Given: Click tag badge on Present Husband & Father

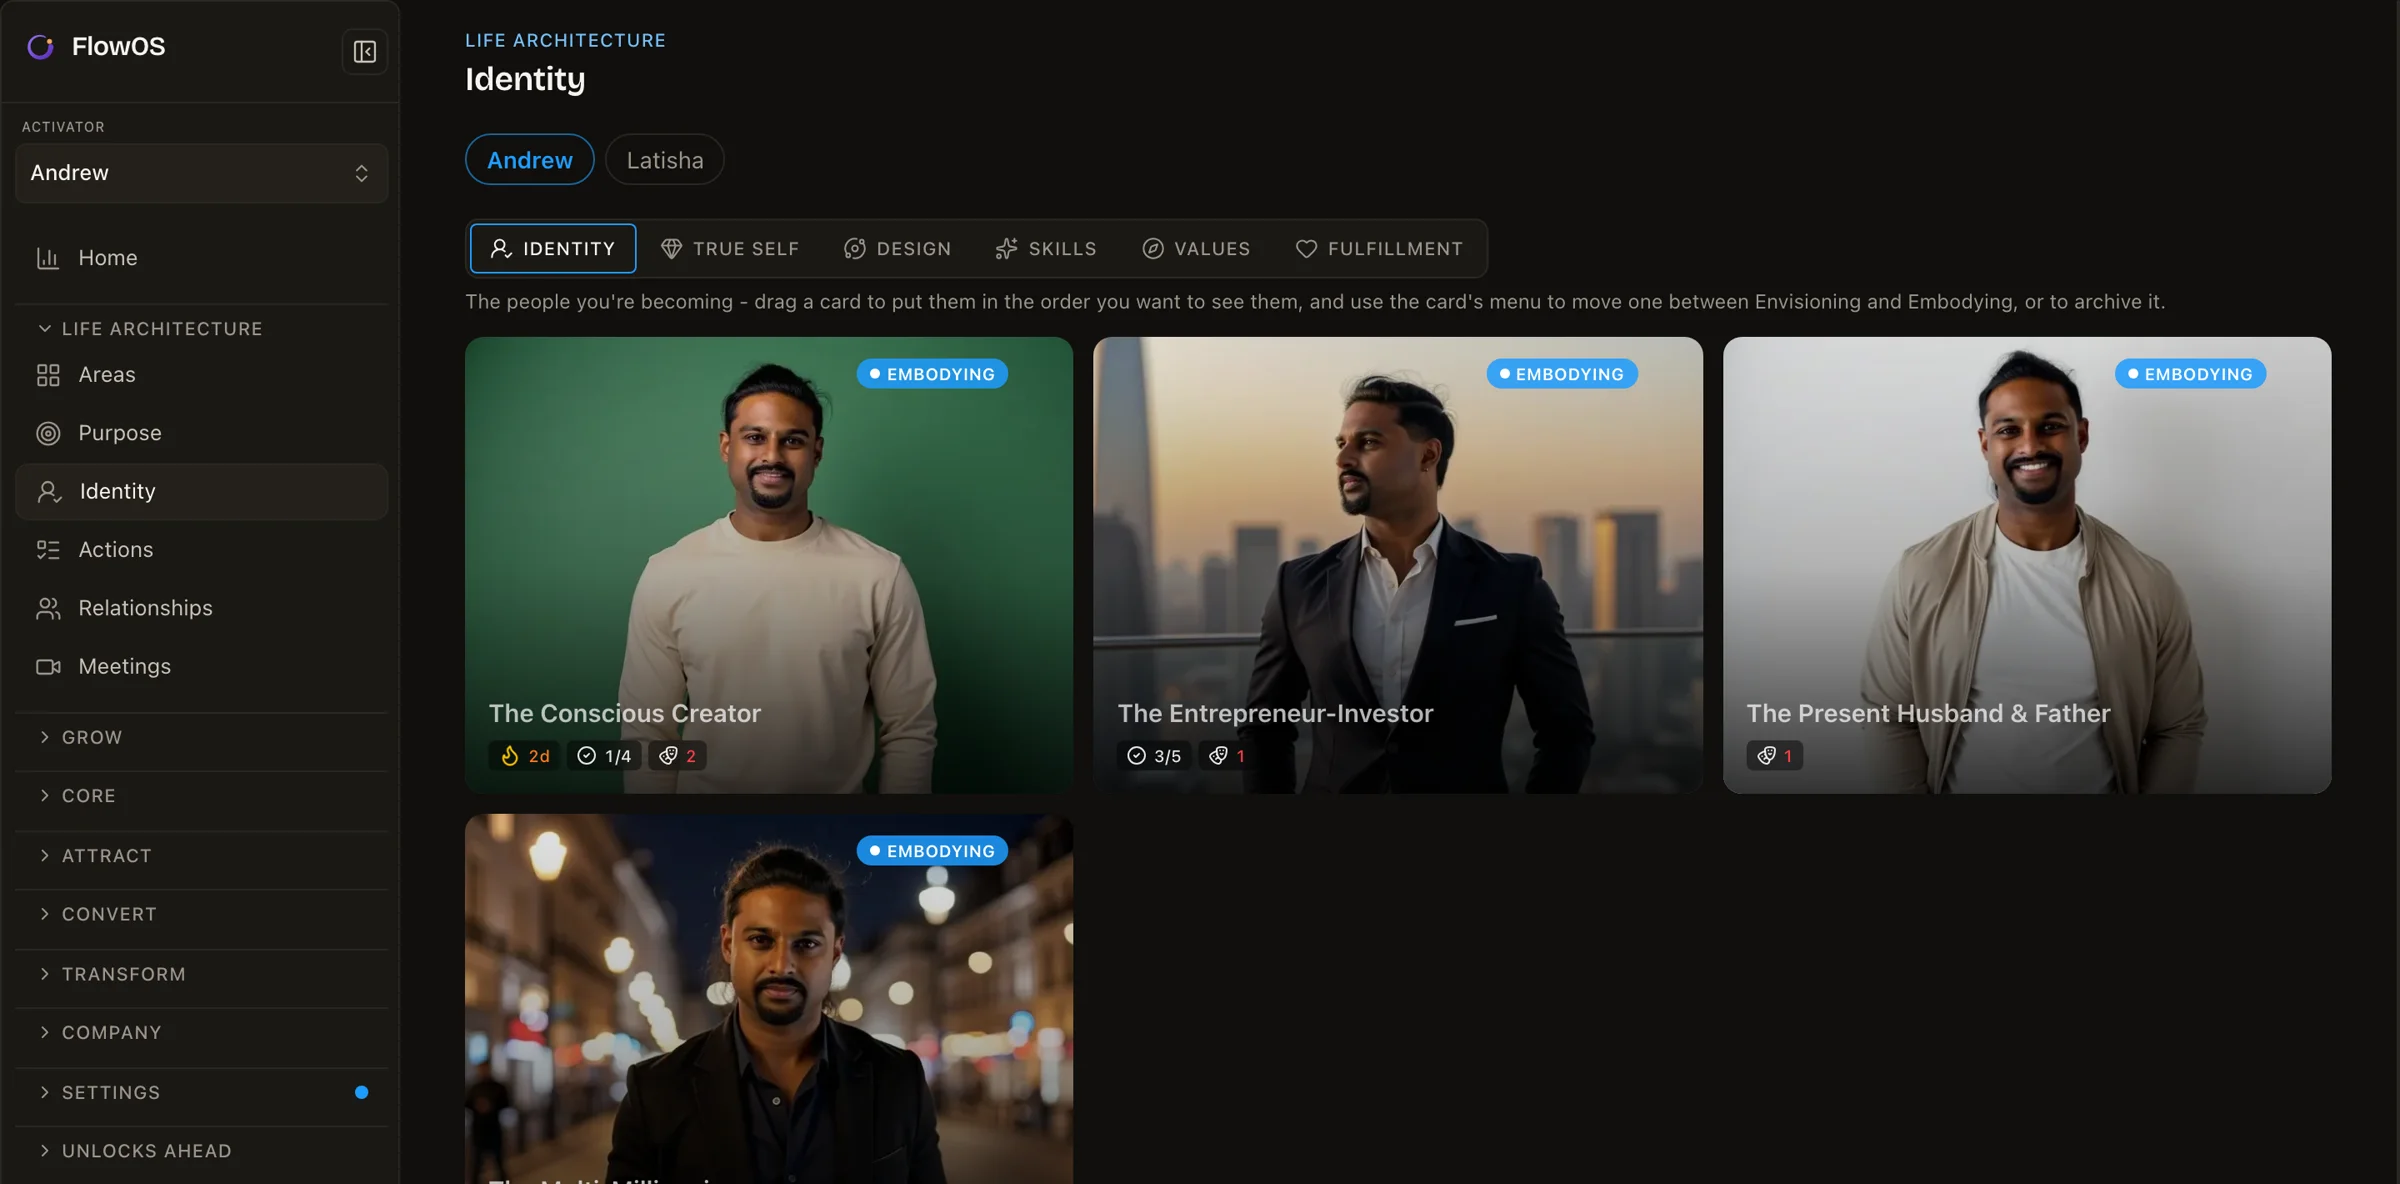Looking at the screenshot, I should (x=1775, y=756).
